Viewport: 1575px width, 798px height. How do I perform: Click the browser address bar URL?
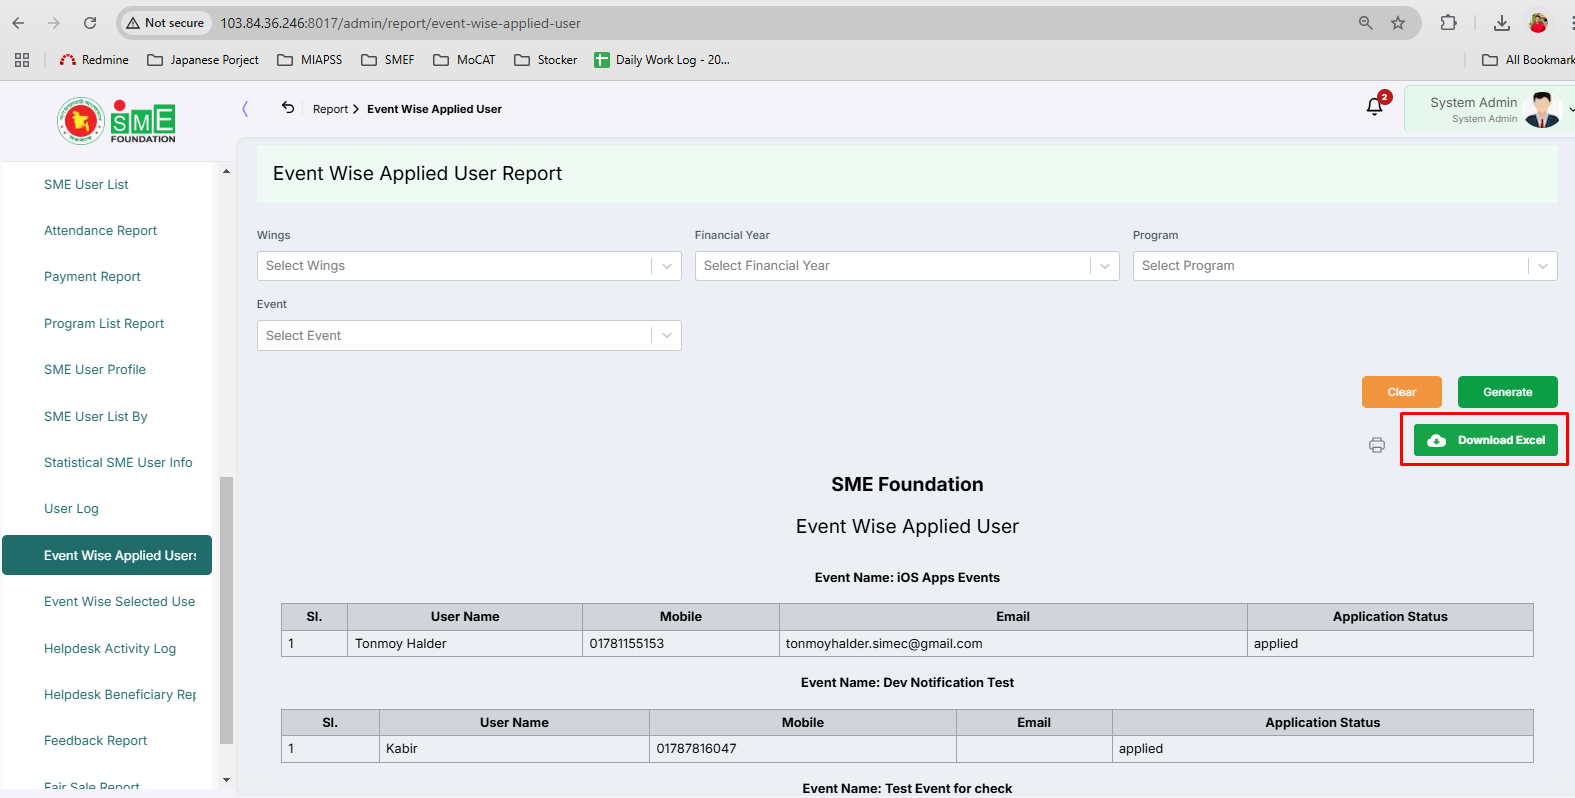[400, 23]
